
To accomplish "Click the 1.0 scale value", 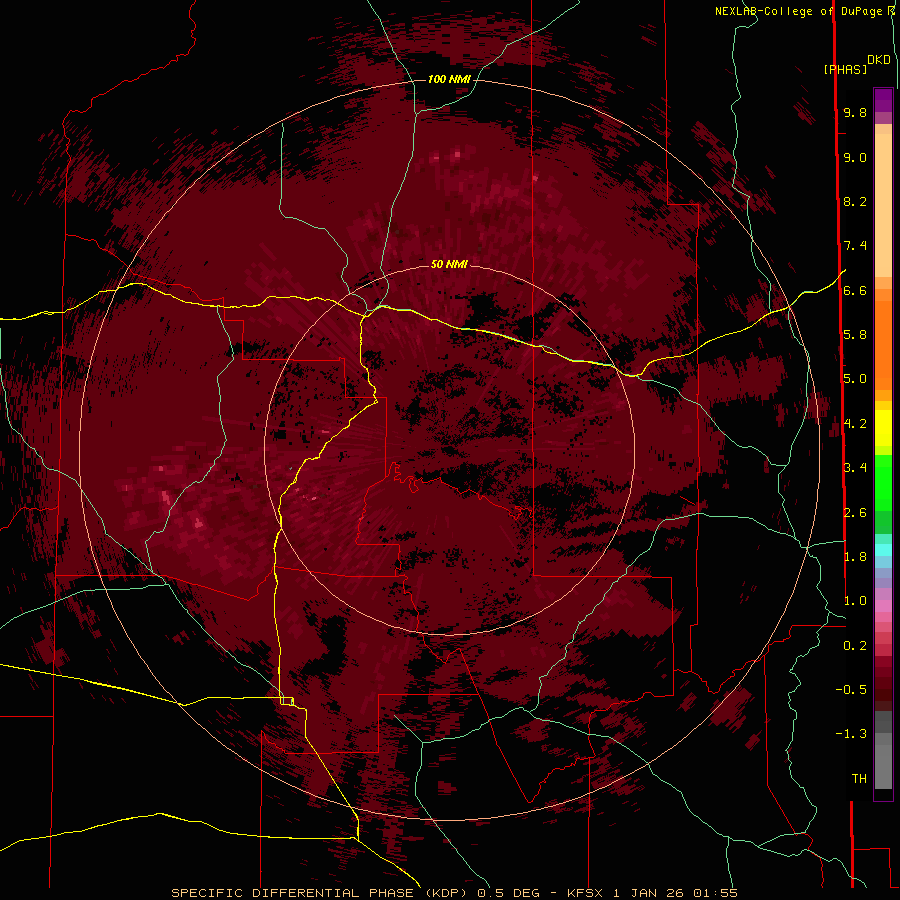I will tap(855, 601).
